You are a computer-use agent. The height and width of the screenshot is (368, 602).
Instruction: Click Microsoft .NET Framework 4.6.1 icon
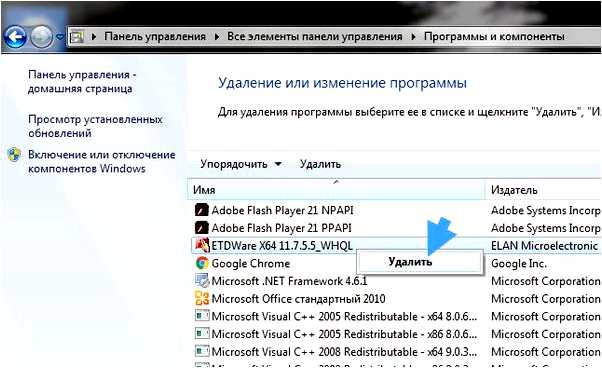tap(202, 281)
